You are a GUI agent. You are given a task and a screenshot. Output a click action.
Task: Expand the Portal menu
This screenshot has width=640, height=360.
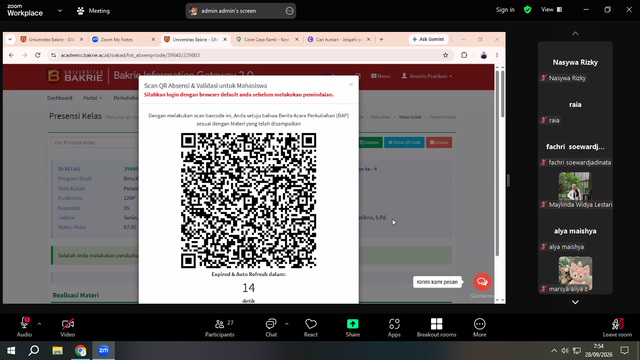pyautogui.click(x=93, y=98)
